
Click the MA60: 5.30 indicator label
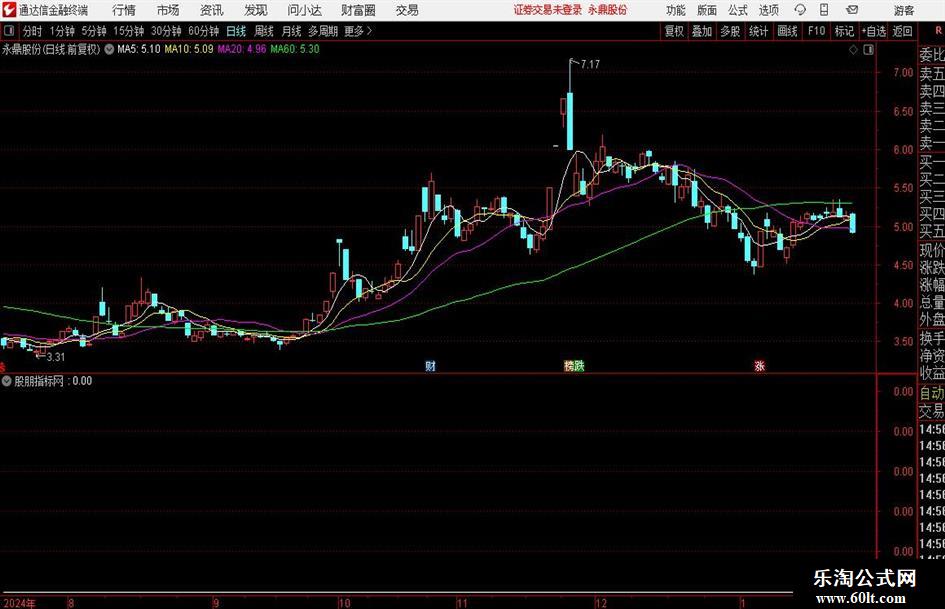pyautogui.click(x=295, y=49)
